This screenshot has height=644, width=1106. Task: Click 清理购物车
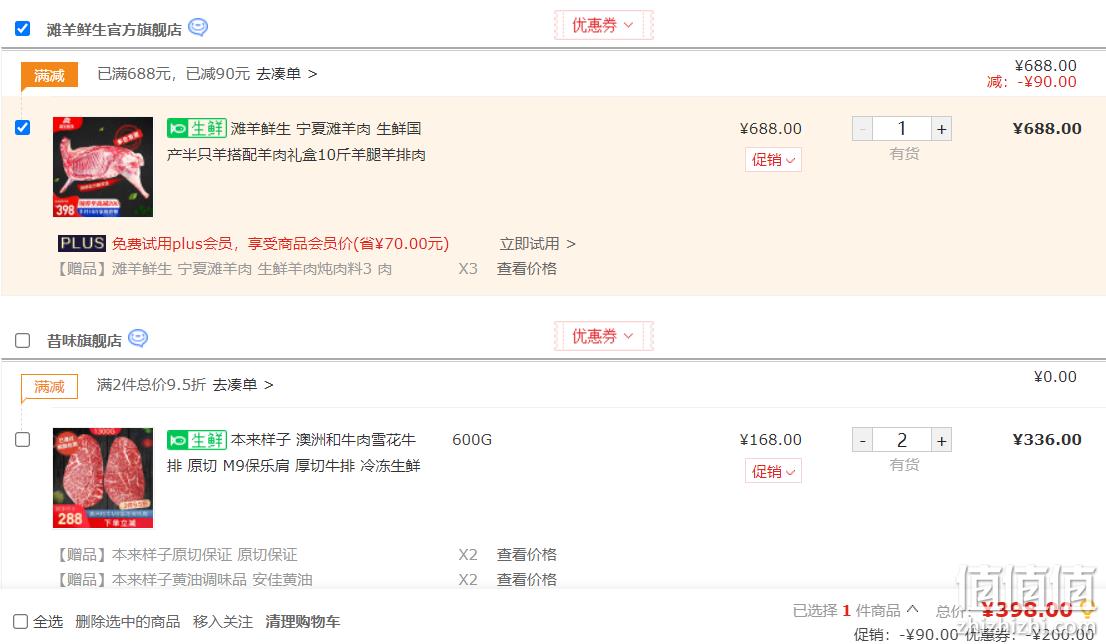303,621
